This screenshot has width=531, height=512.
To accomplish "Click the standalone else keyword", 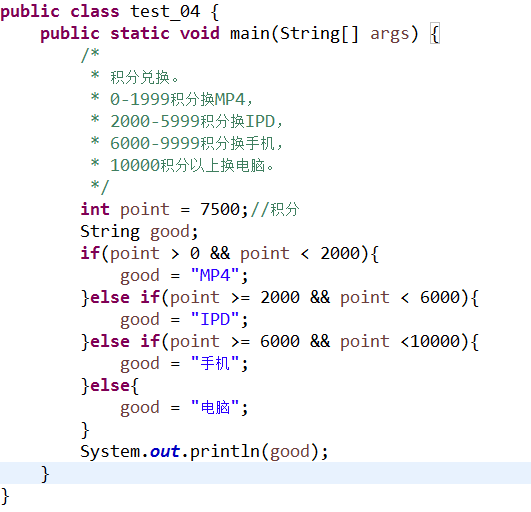I will click(x=110, y=385).
